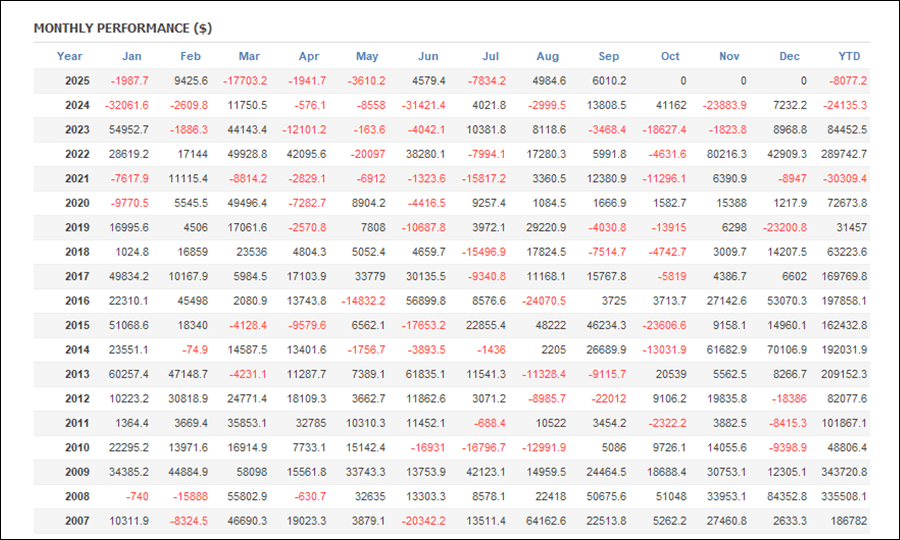Click the 2016 year row label

coord(77,301)
